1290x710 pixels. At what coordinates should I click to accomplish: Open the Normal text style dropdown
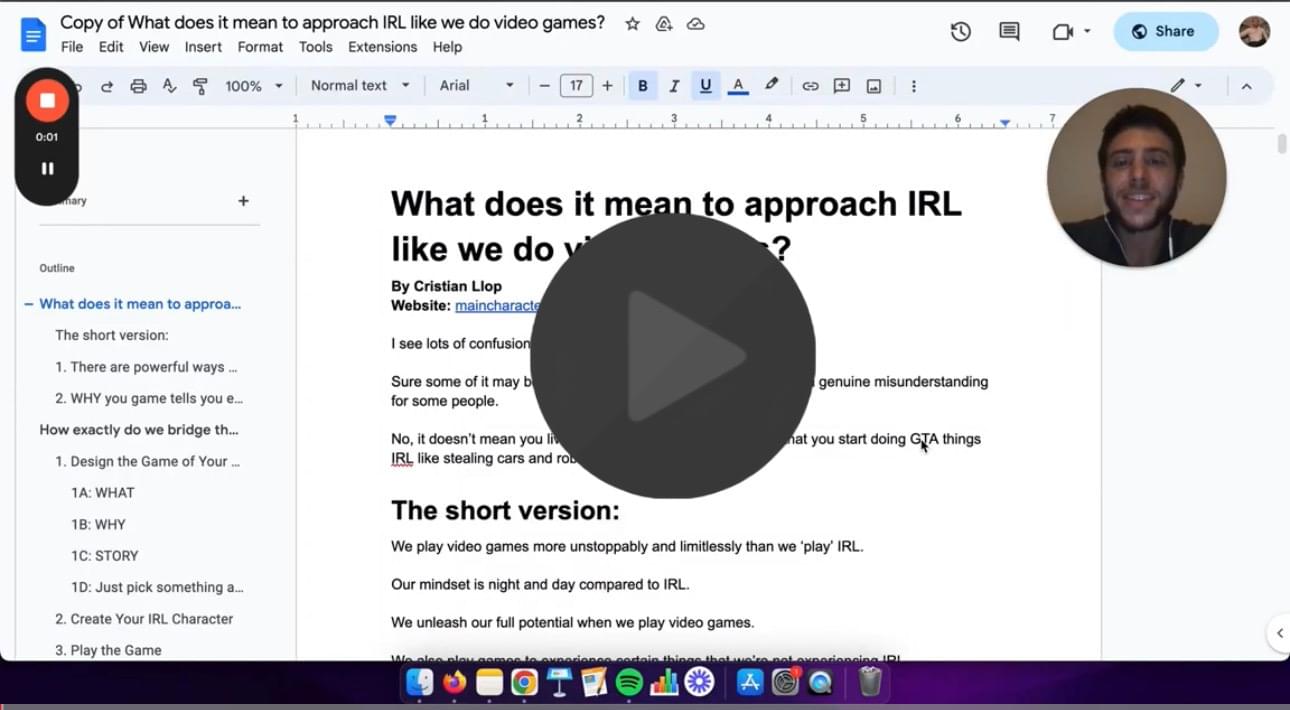[x=360, y=86]
